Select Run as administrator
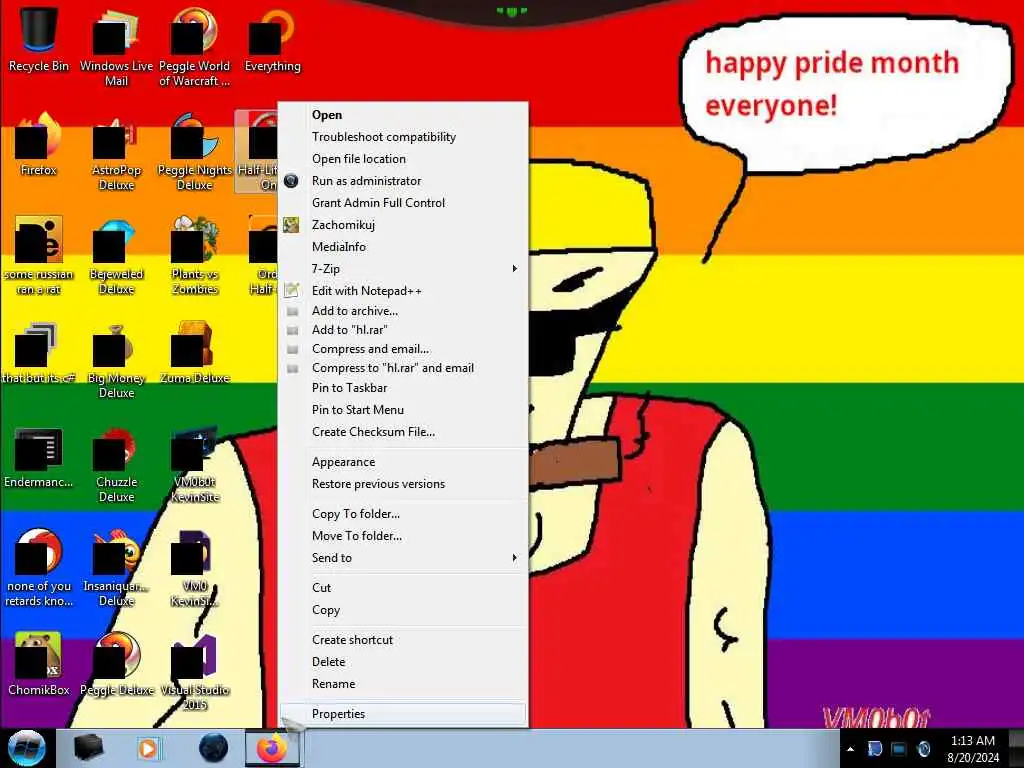Viewport: 1024px width, 768px height. tap(403, 181)
